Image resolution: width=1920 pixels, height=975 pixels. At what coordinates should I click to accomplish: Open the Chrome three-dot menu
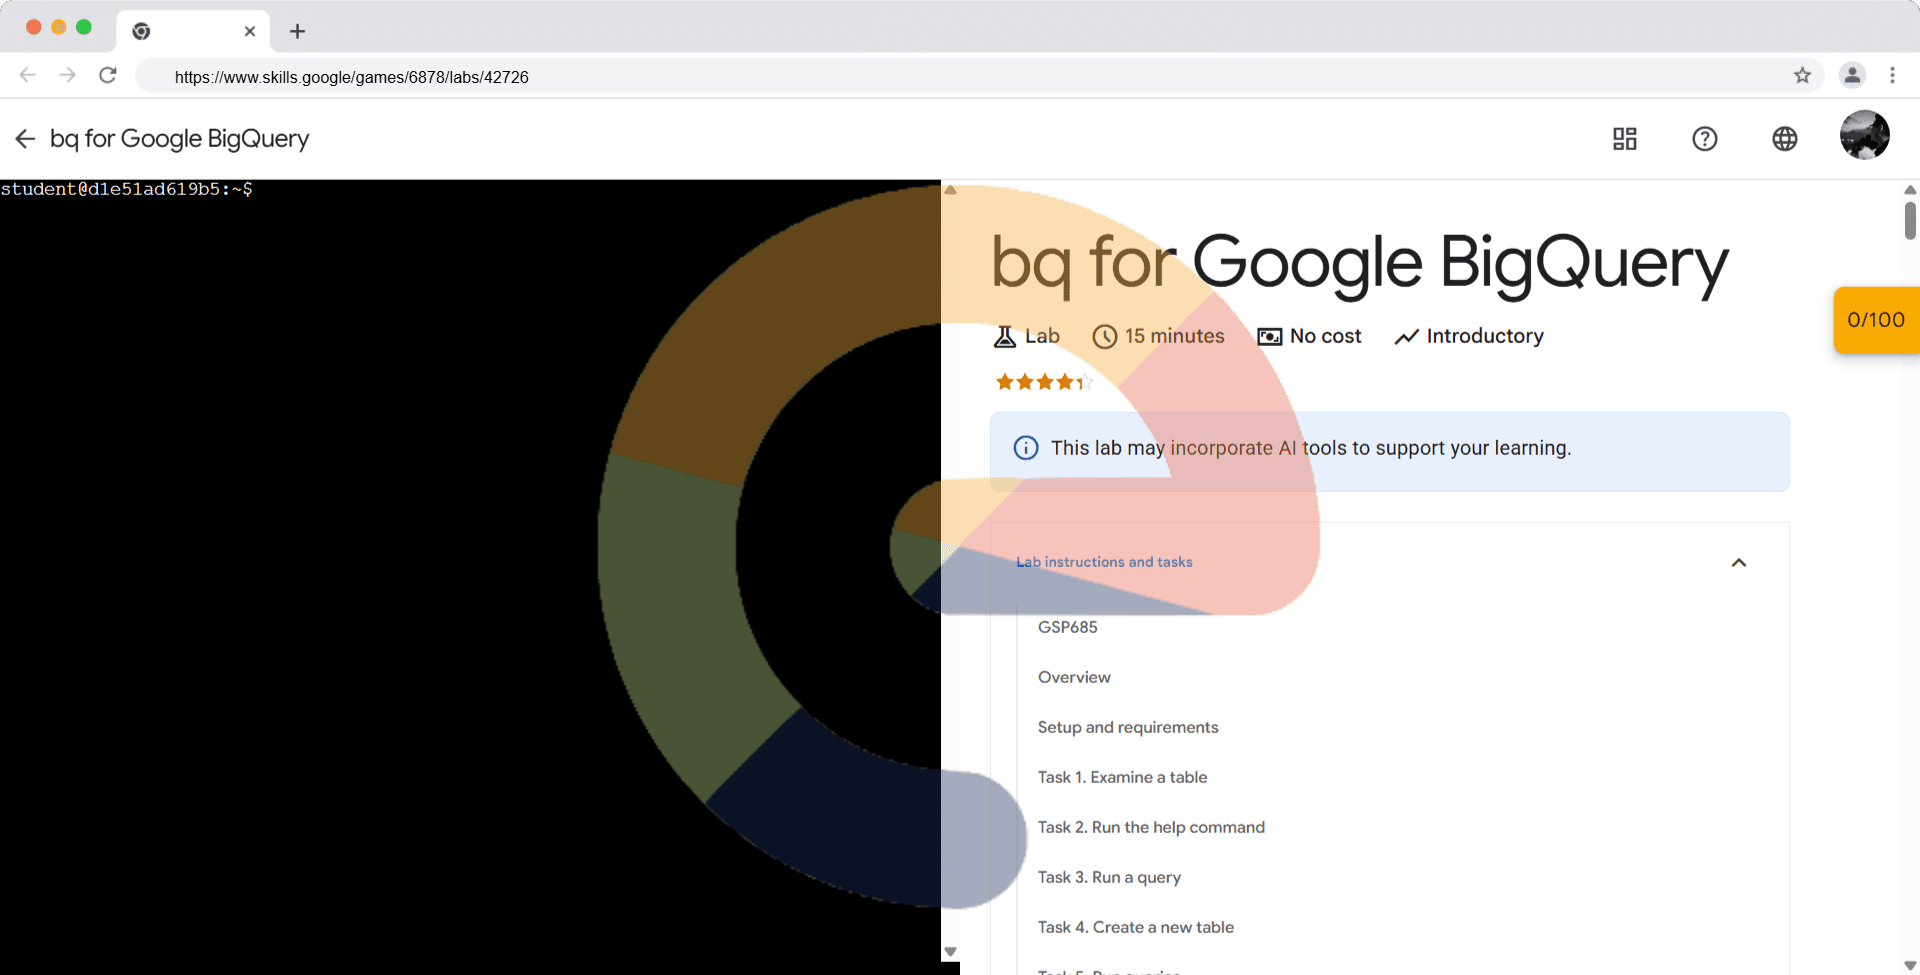(1892, 76)
